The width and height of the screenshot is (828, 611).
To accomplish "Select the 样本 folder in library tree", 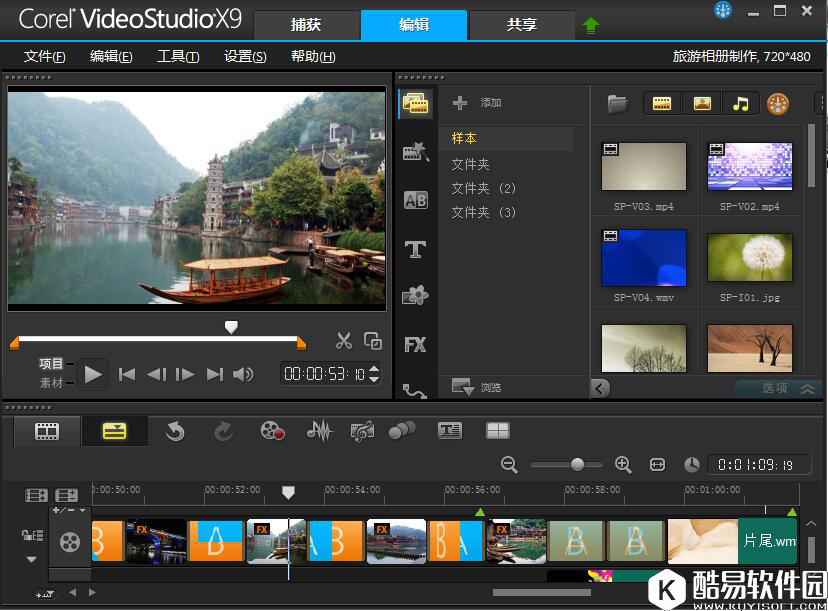I will tap(464, 139).
